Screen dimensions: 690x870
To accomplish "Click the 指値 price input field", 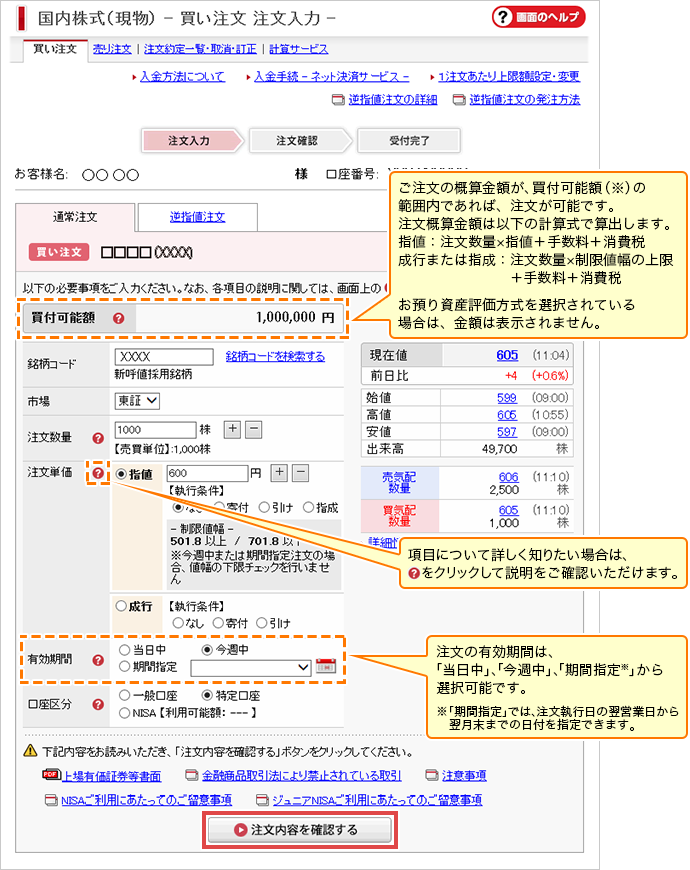I will 207,473.
